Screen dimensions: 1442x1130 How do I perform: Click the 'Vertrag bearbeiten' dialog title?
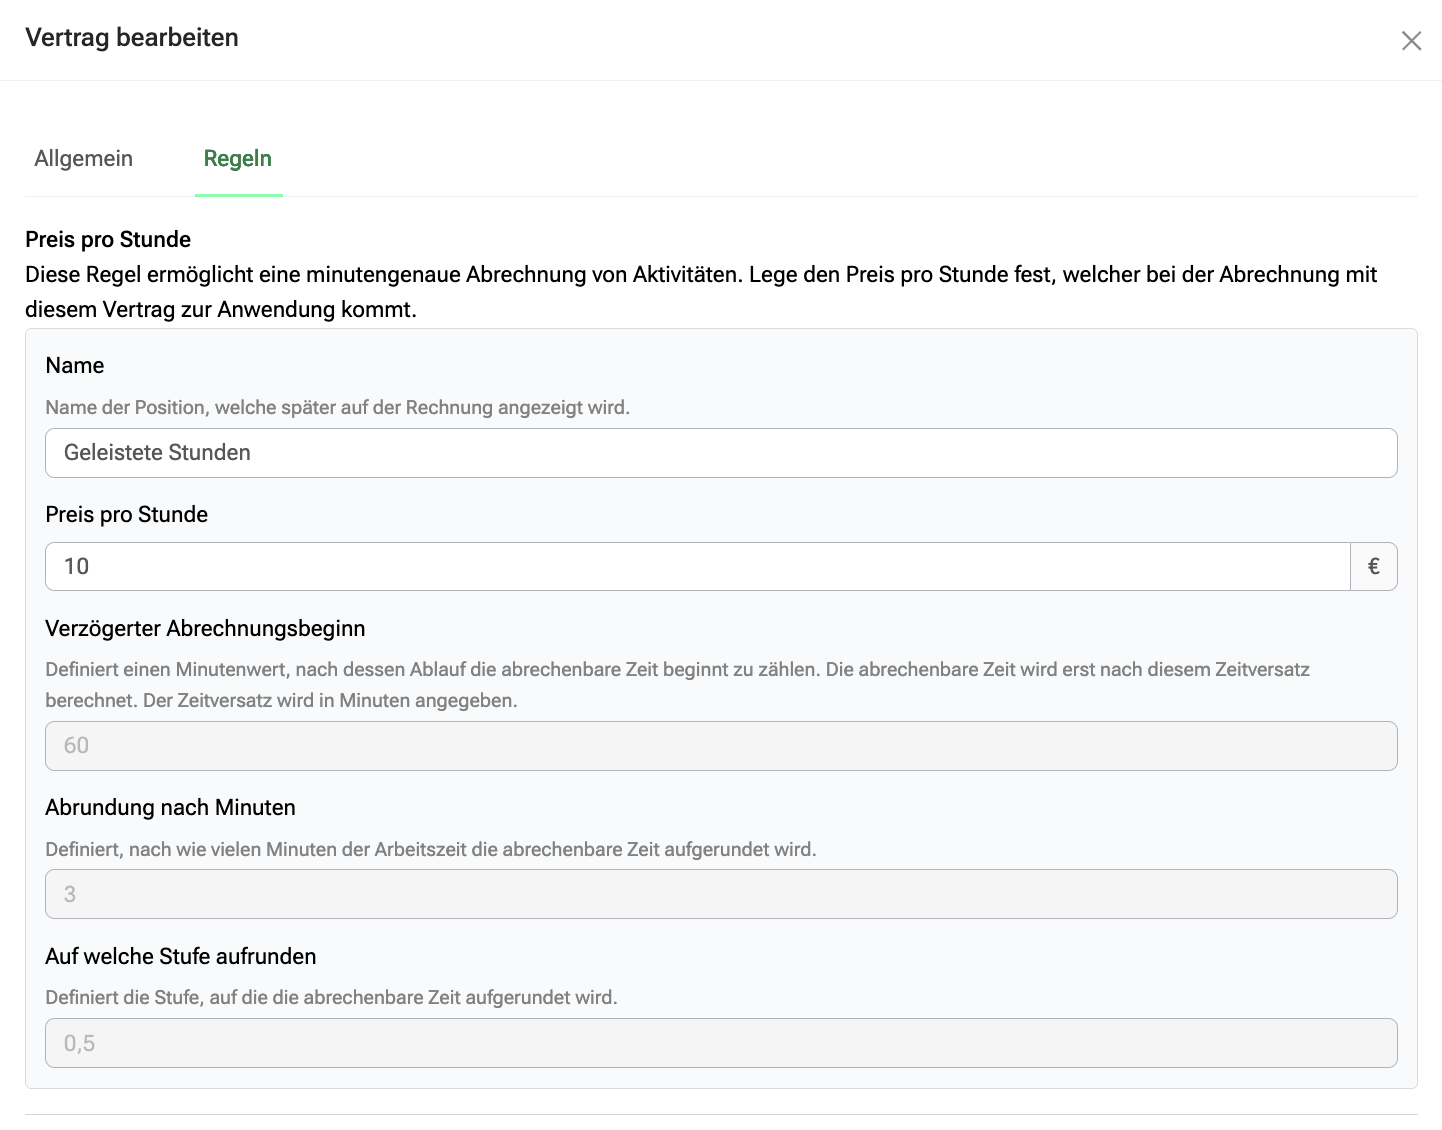click(x=132, y=38)
